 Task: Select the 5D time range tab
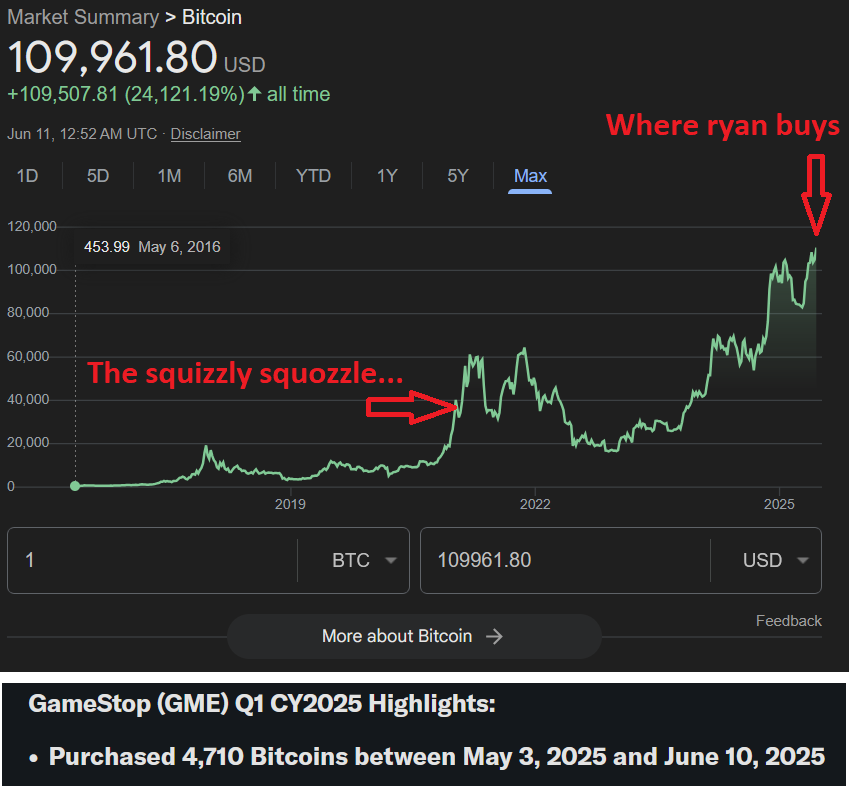click(x=98, y=176)
